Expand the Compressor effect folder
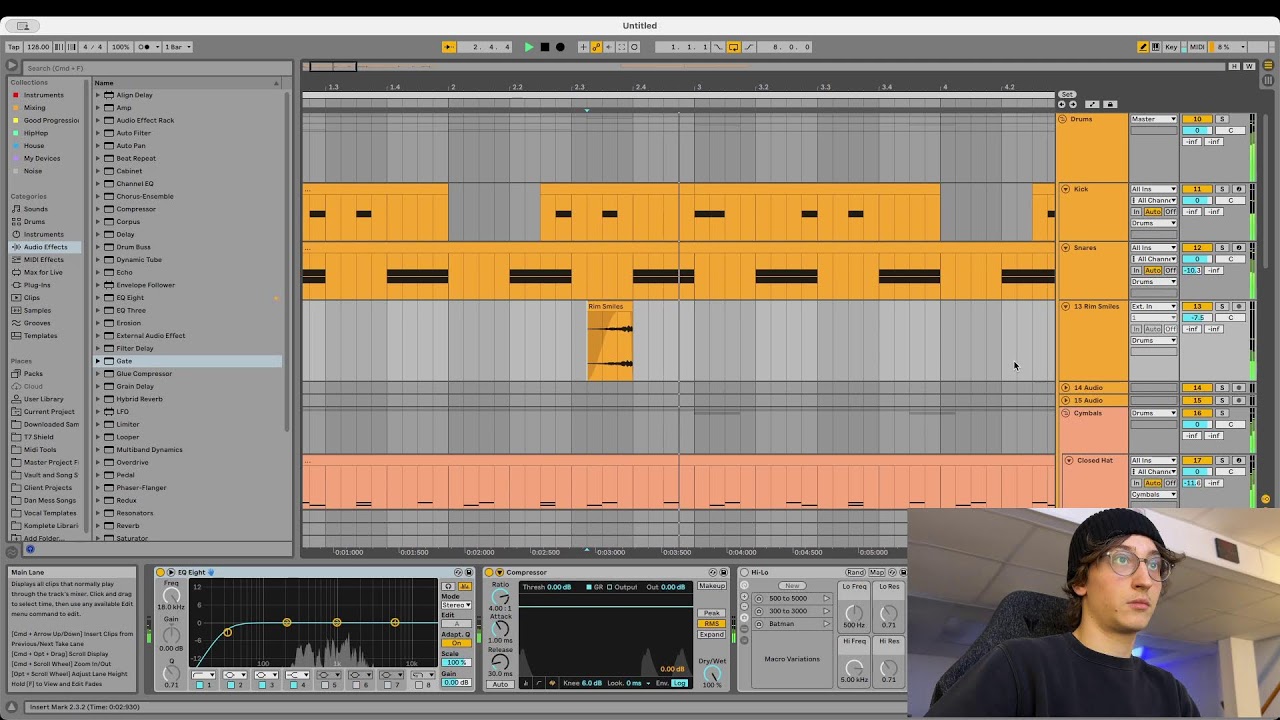Screen dimensions: 1280x720 [98, 209]
